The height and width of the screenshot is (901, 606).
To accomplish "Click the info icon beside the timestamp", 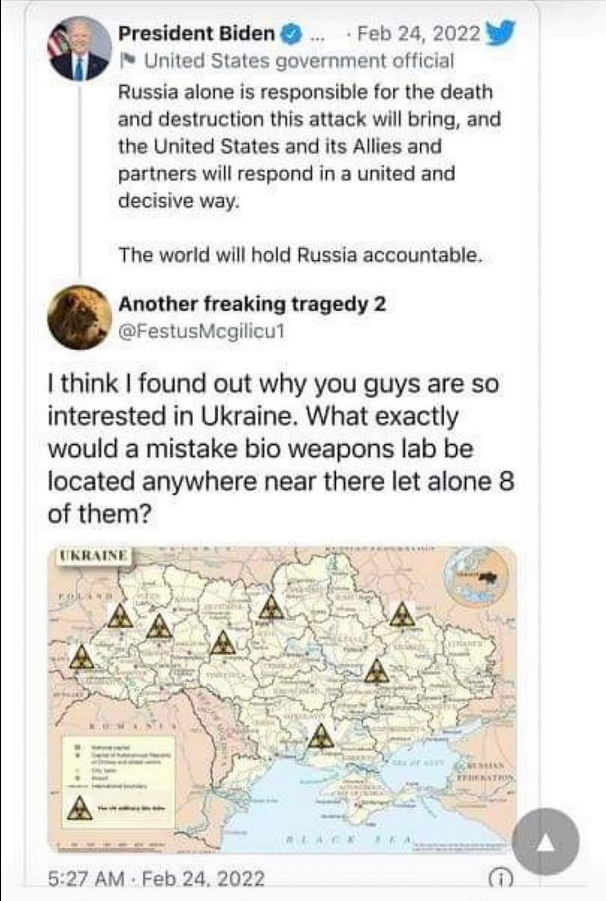I will click(x=498, y=878).
